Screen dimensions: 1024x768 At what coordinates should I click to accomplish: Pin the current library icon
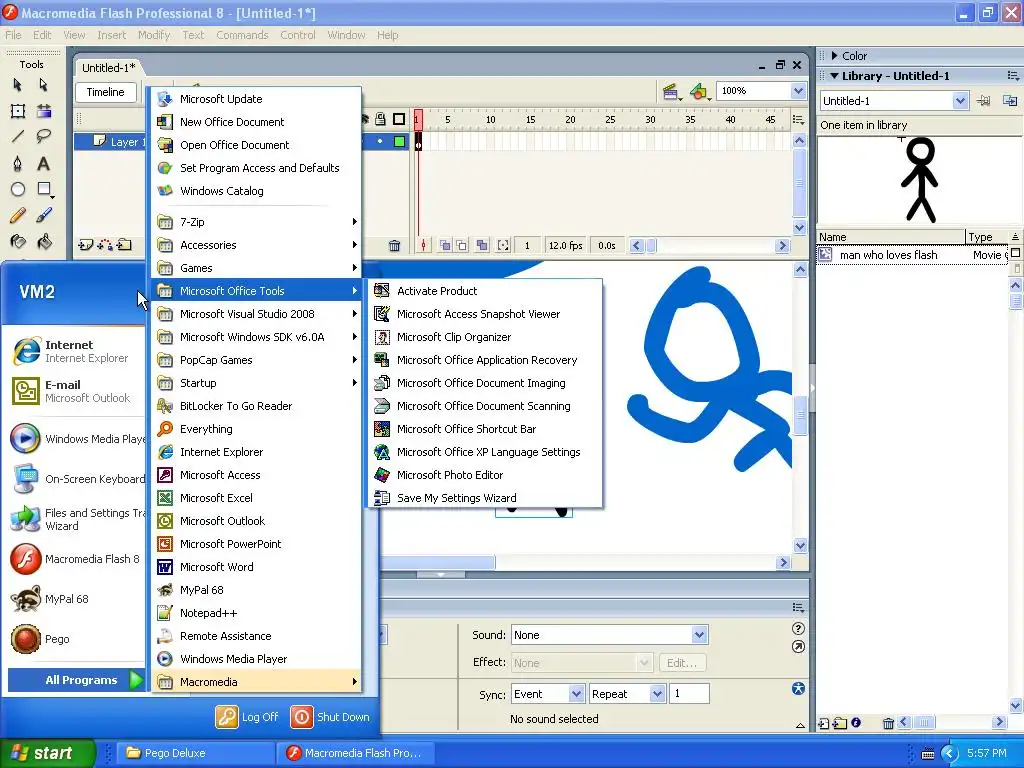point(984,101)
